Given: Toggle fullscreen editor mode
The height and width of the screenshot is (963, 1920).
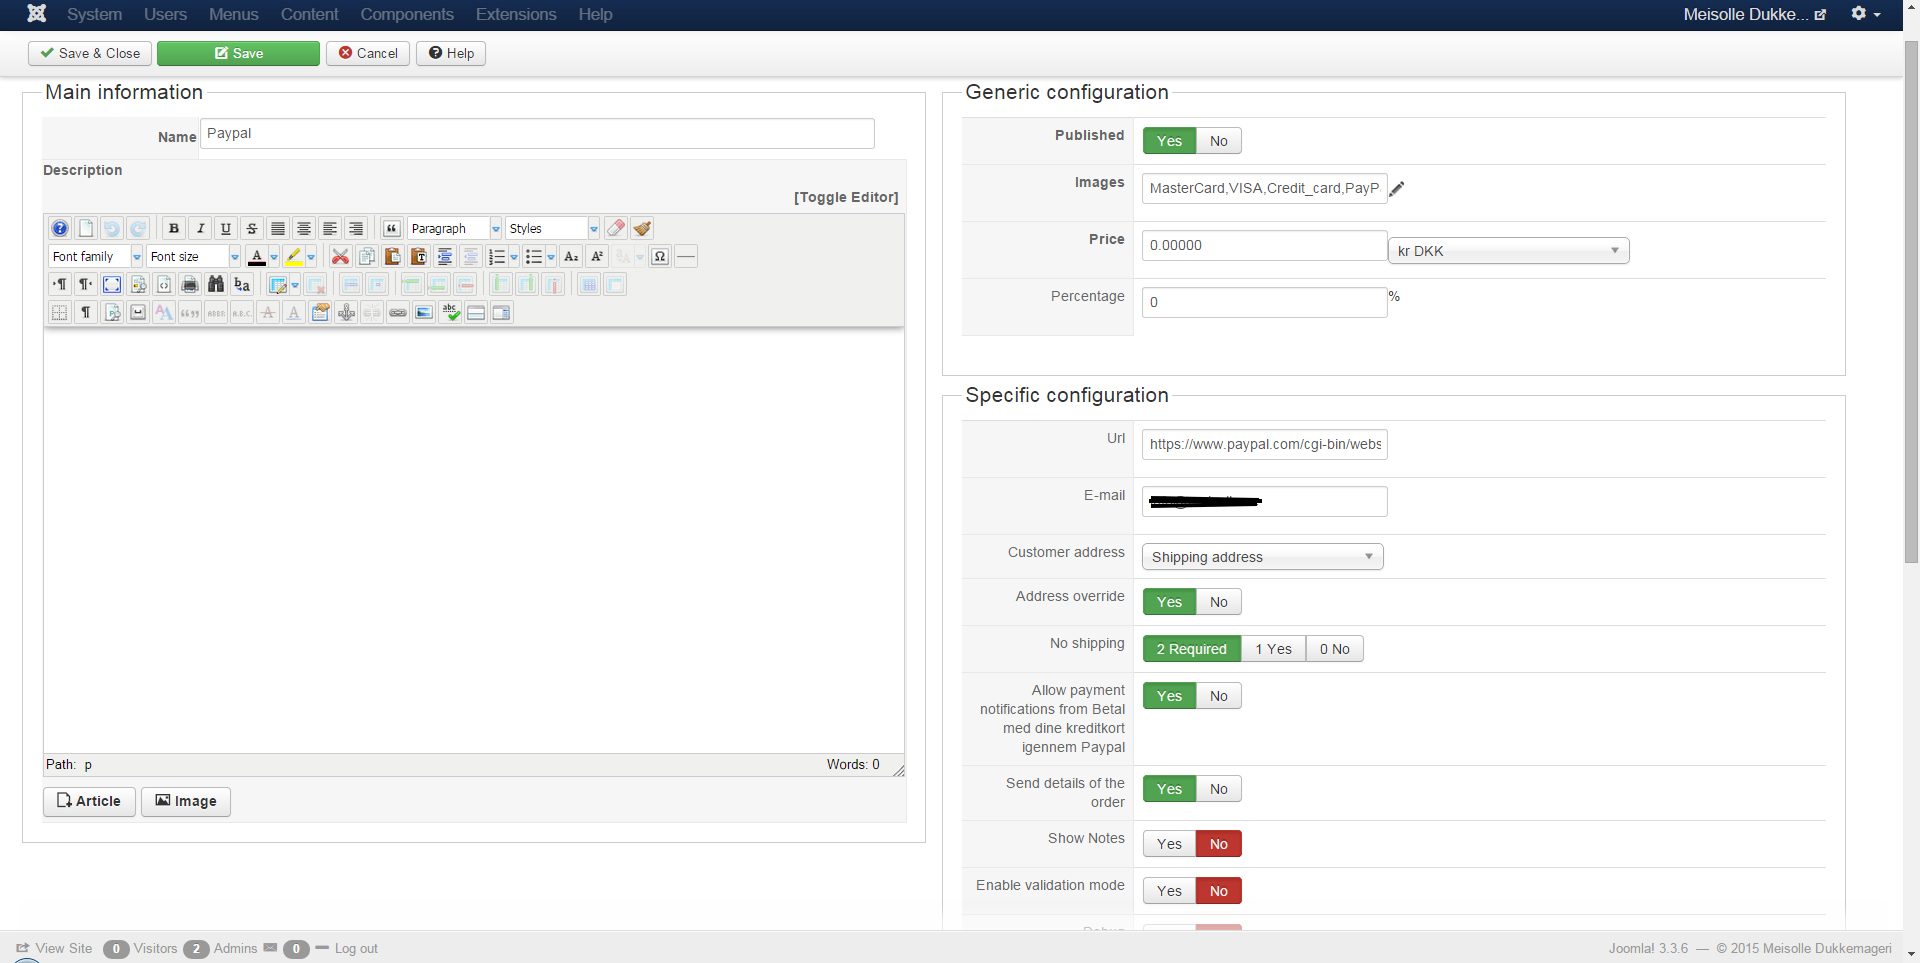Looking at the screenshot, I should (x=112, y=284).
